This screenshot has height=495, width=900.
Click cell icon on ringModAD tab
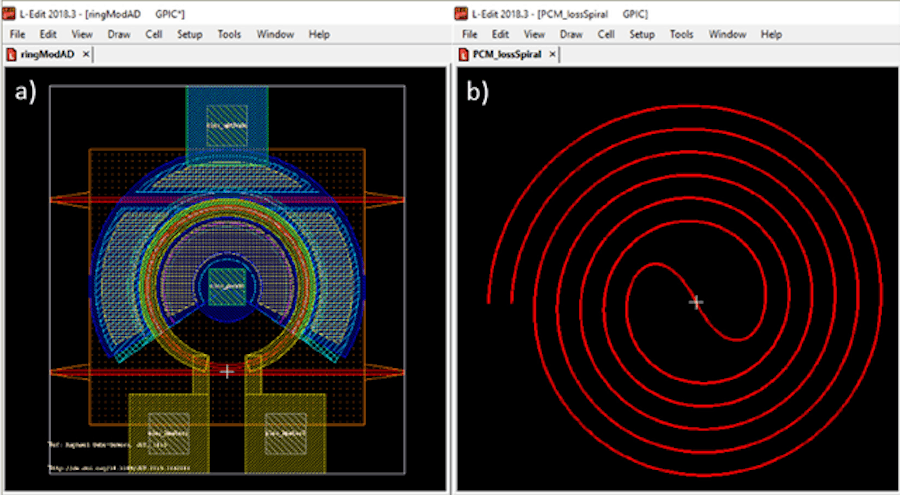point(11,55)
